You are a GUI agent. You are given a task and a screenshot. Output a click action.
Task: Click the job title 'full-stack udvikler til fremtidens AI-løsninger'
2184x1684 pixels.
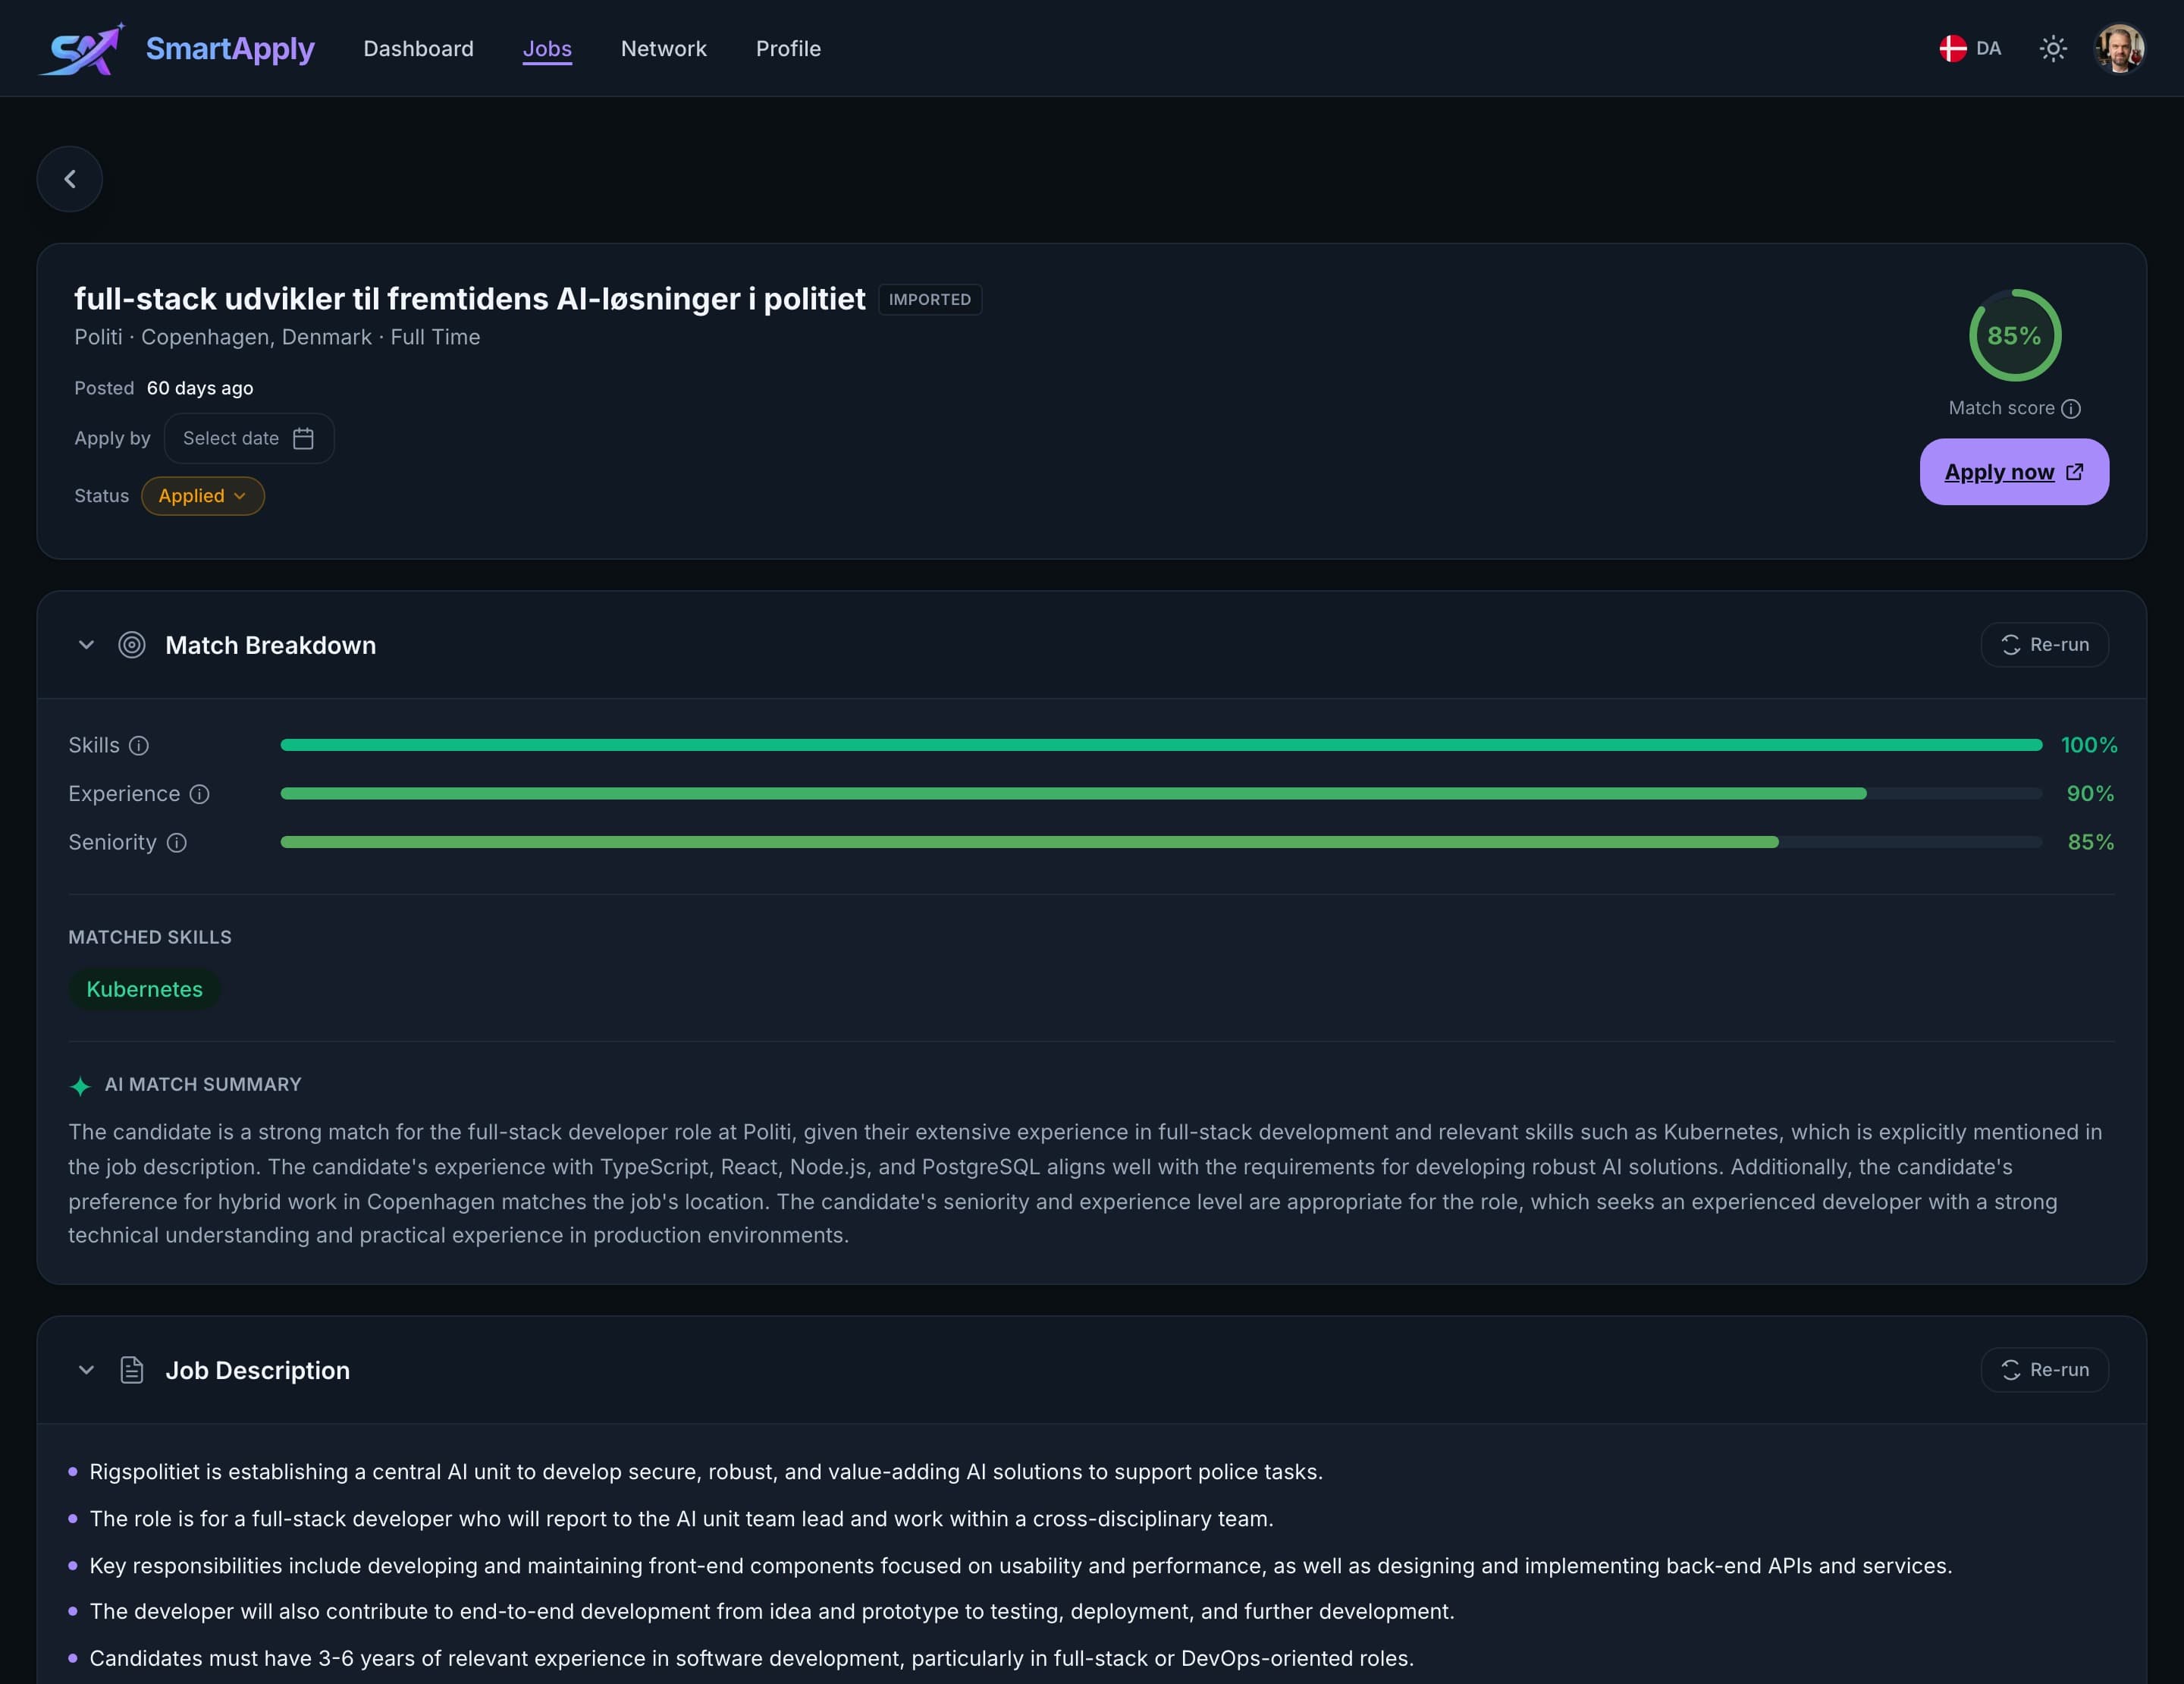(469, 299)
